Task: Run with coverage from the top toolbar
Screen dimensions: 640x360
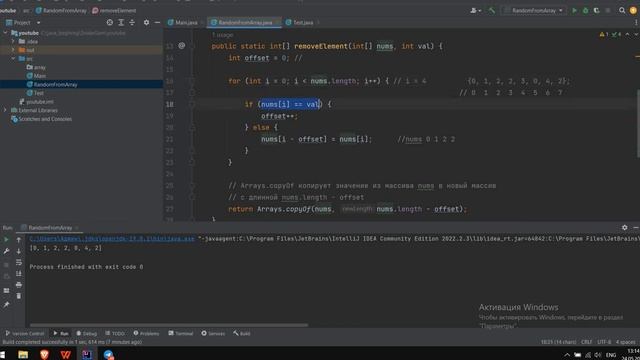Action: (596, 11)
